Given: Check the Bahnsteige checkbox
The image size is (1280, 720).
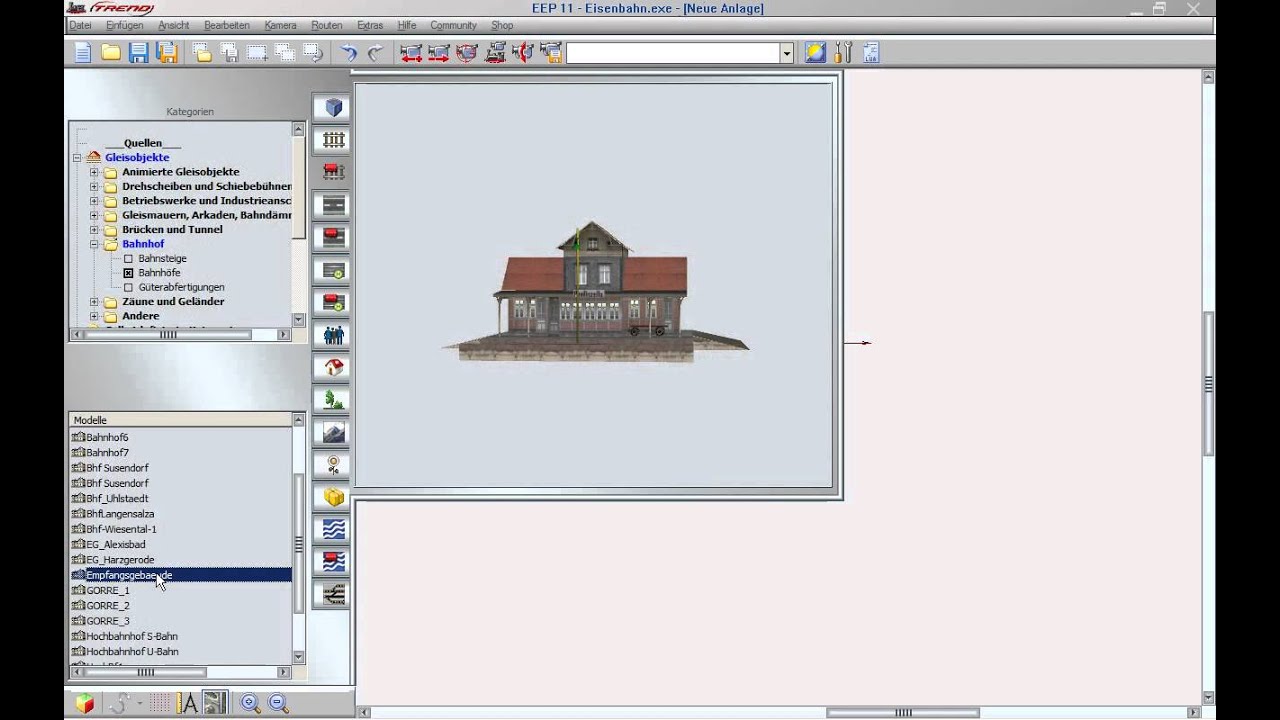Looking at the screenshot, I should (x=128, y=258).
